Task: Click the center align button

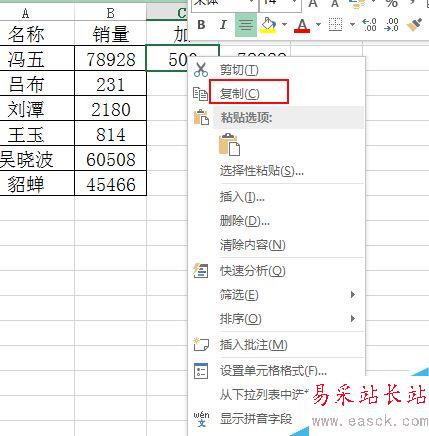Action: coord(246,25)
